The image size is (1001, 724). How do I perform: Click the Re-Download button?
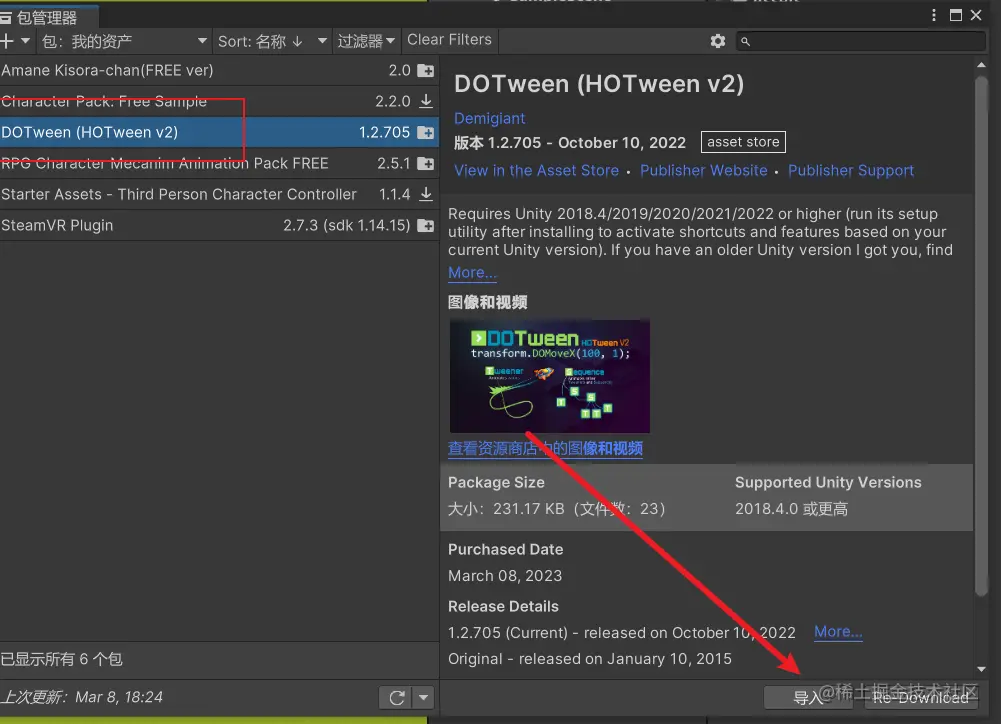pyautogui.click(x=921, y=697)
